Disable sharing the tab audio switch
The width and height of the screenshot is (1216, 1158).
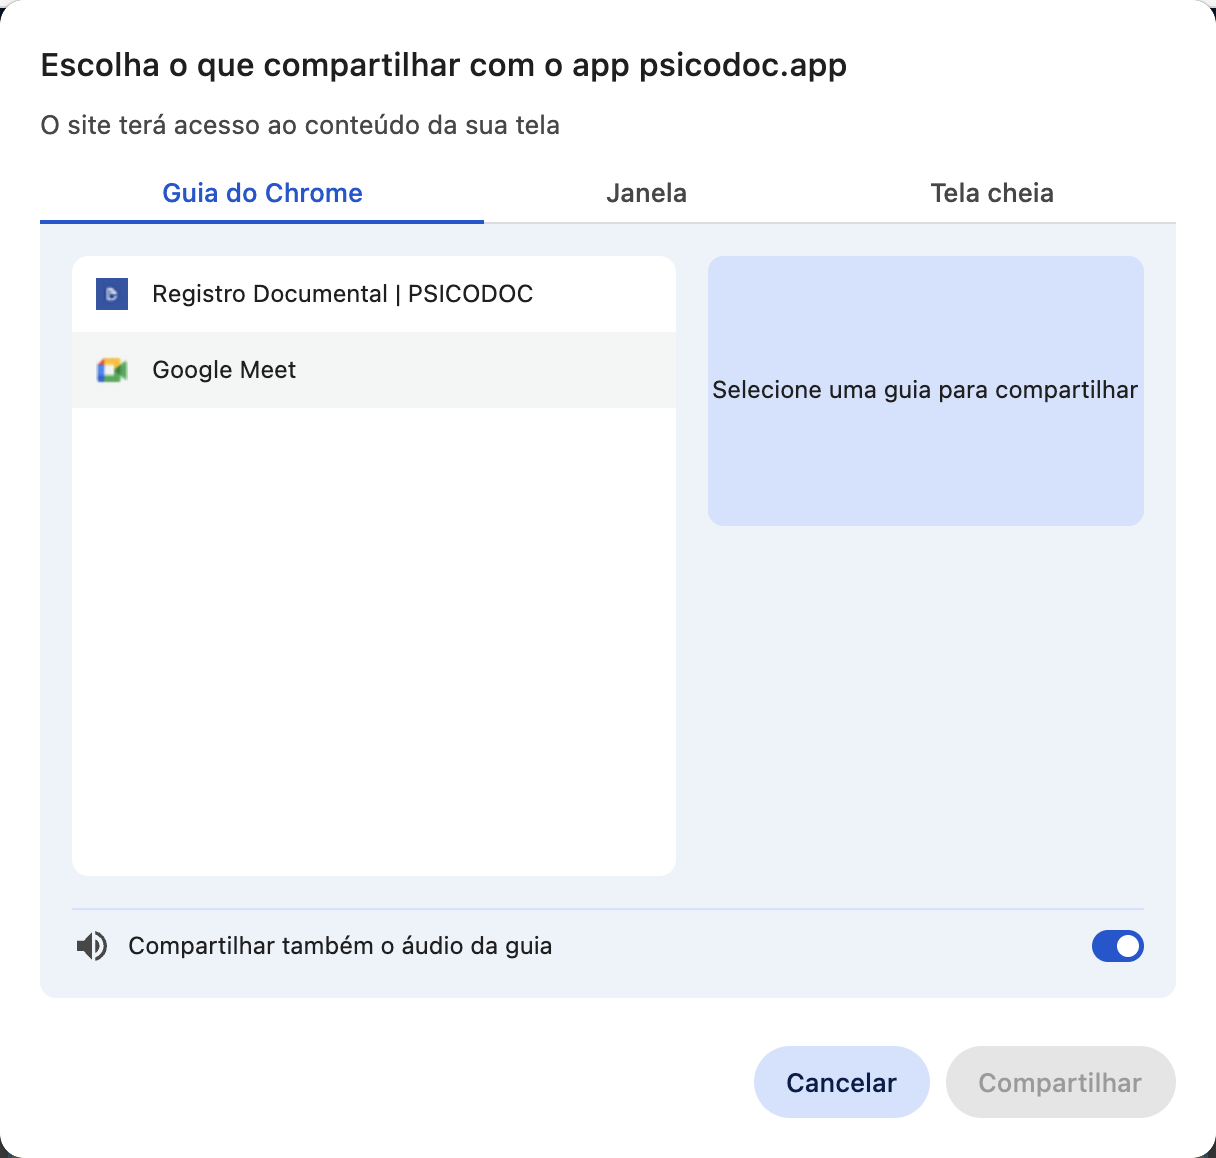[x=1117, y=946]
